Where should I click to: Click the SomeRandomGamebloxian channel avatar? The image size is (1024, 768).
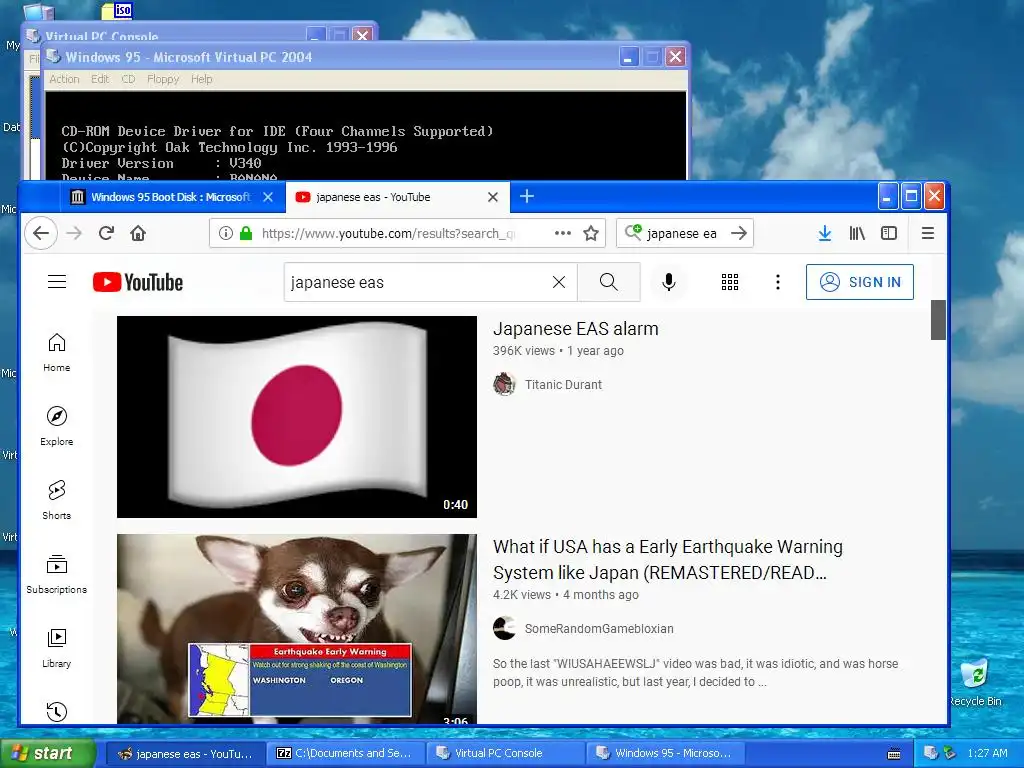504,628
